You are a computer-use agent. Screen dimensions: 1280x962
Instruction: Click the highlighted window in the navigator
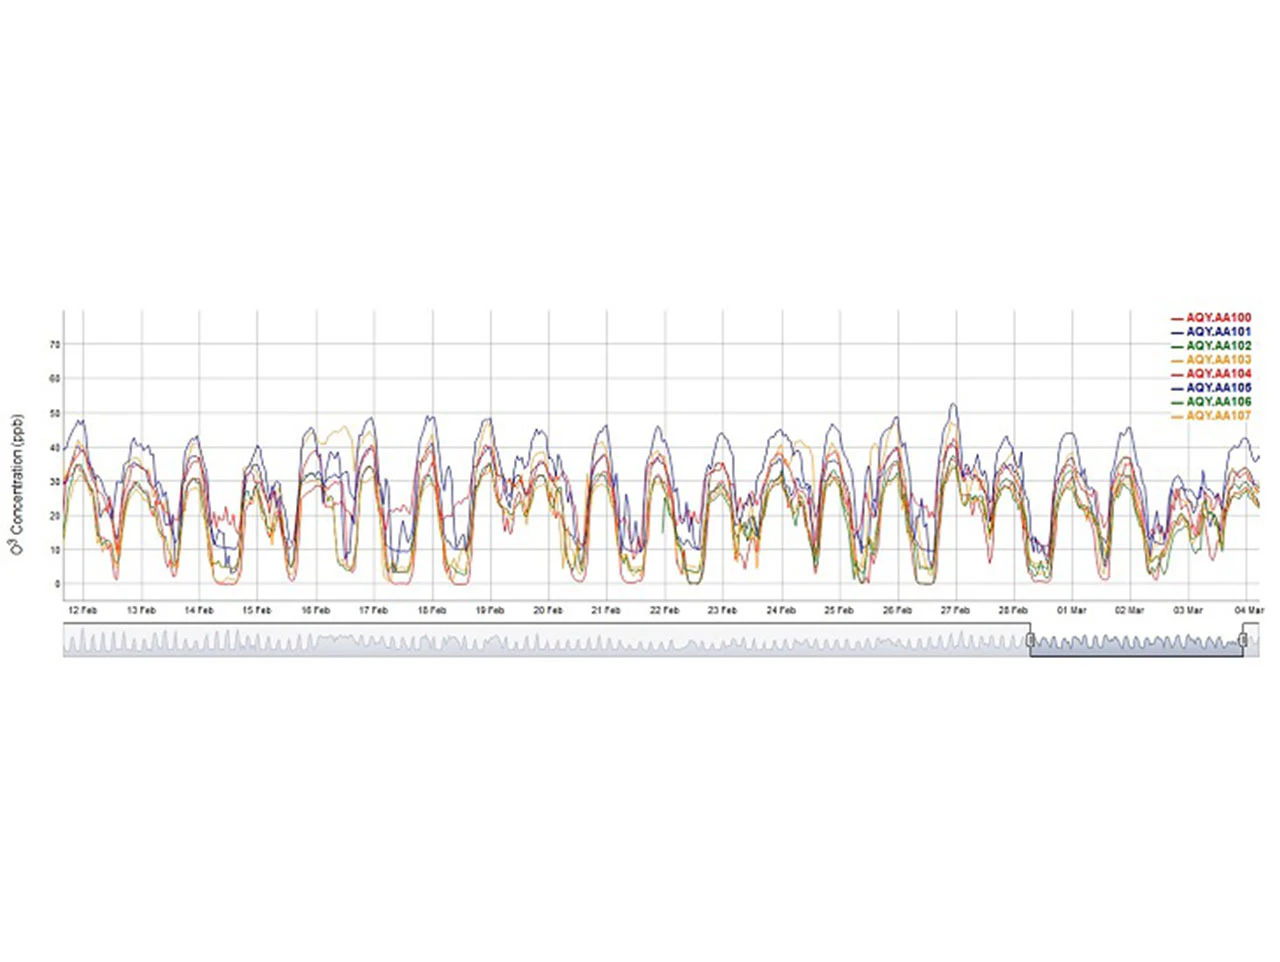point(1136,641)
